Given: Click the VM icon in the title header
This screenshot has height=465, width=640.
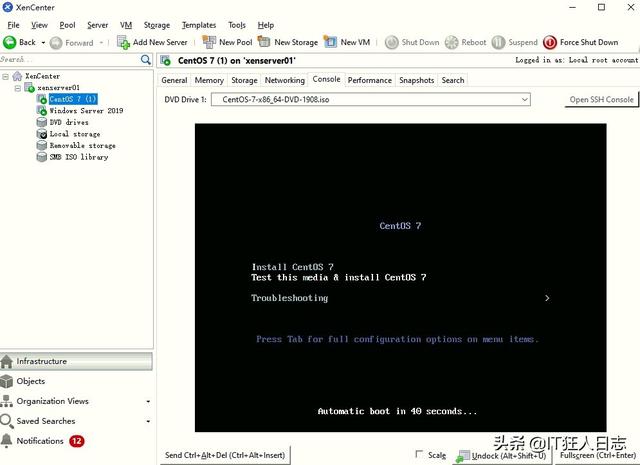Looking at the screenshot, I should [165, 61].
